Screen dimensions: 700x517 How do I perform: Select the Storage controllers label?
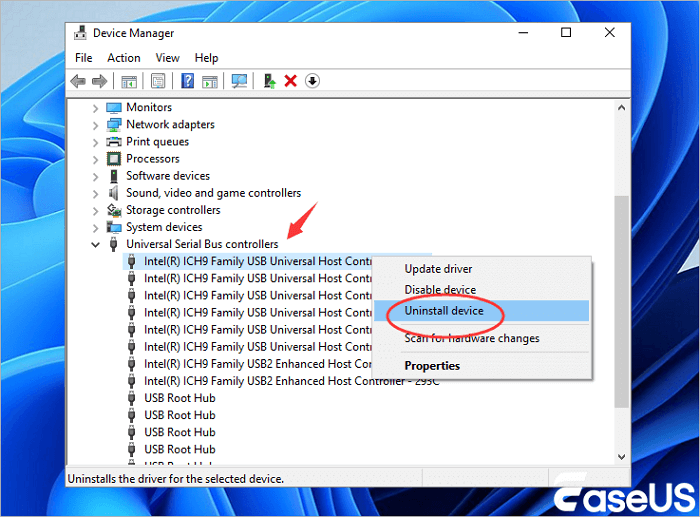click(x=173, y=210)
